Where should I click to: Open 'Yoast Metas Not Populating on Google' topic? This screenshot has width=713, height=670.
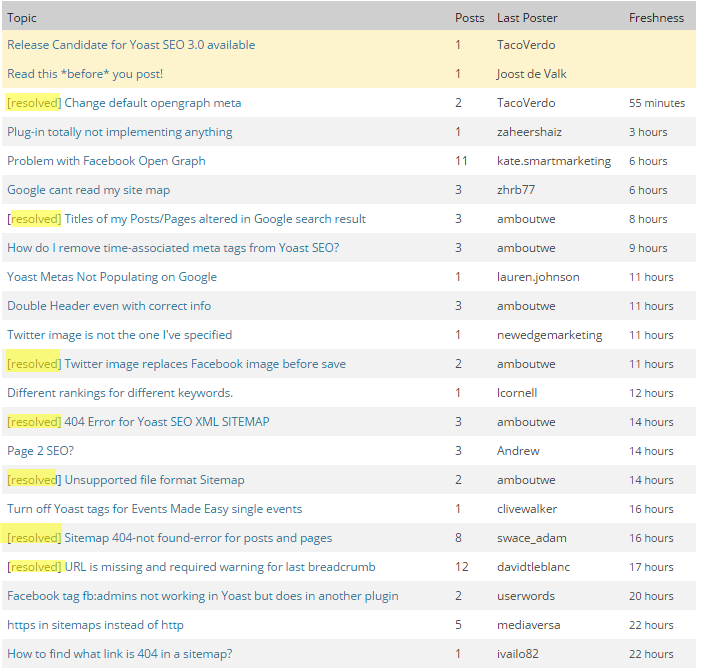pos(112,277)
